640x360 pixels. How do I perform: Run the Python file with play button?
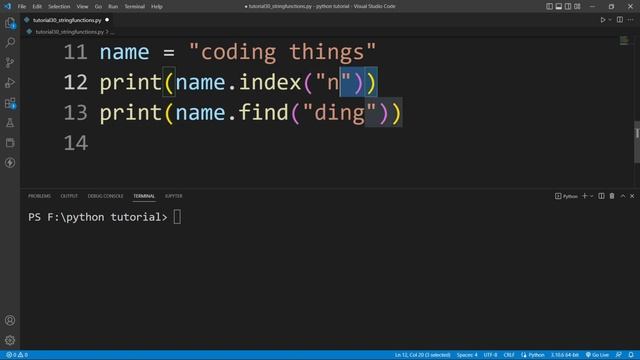pos(602,20)
